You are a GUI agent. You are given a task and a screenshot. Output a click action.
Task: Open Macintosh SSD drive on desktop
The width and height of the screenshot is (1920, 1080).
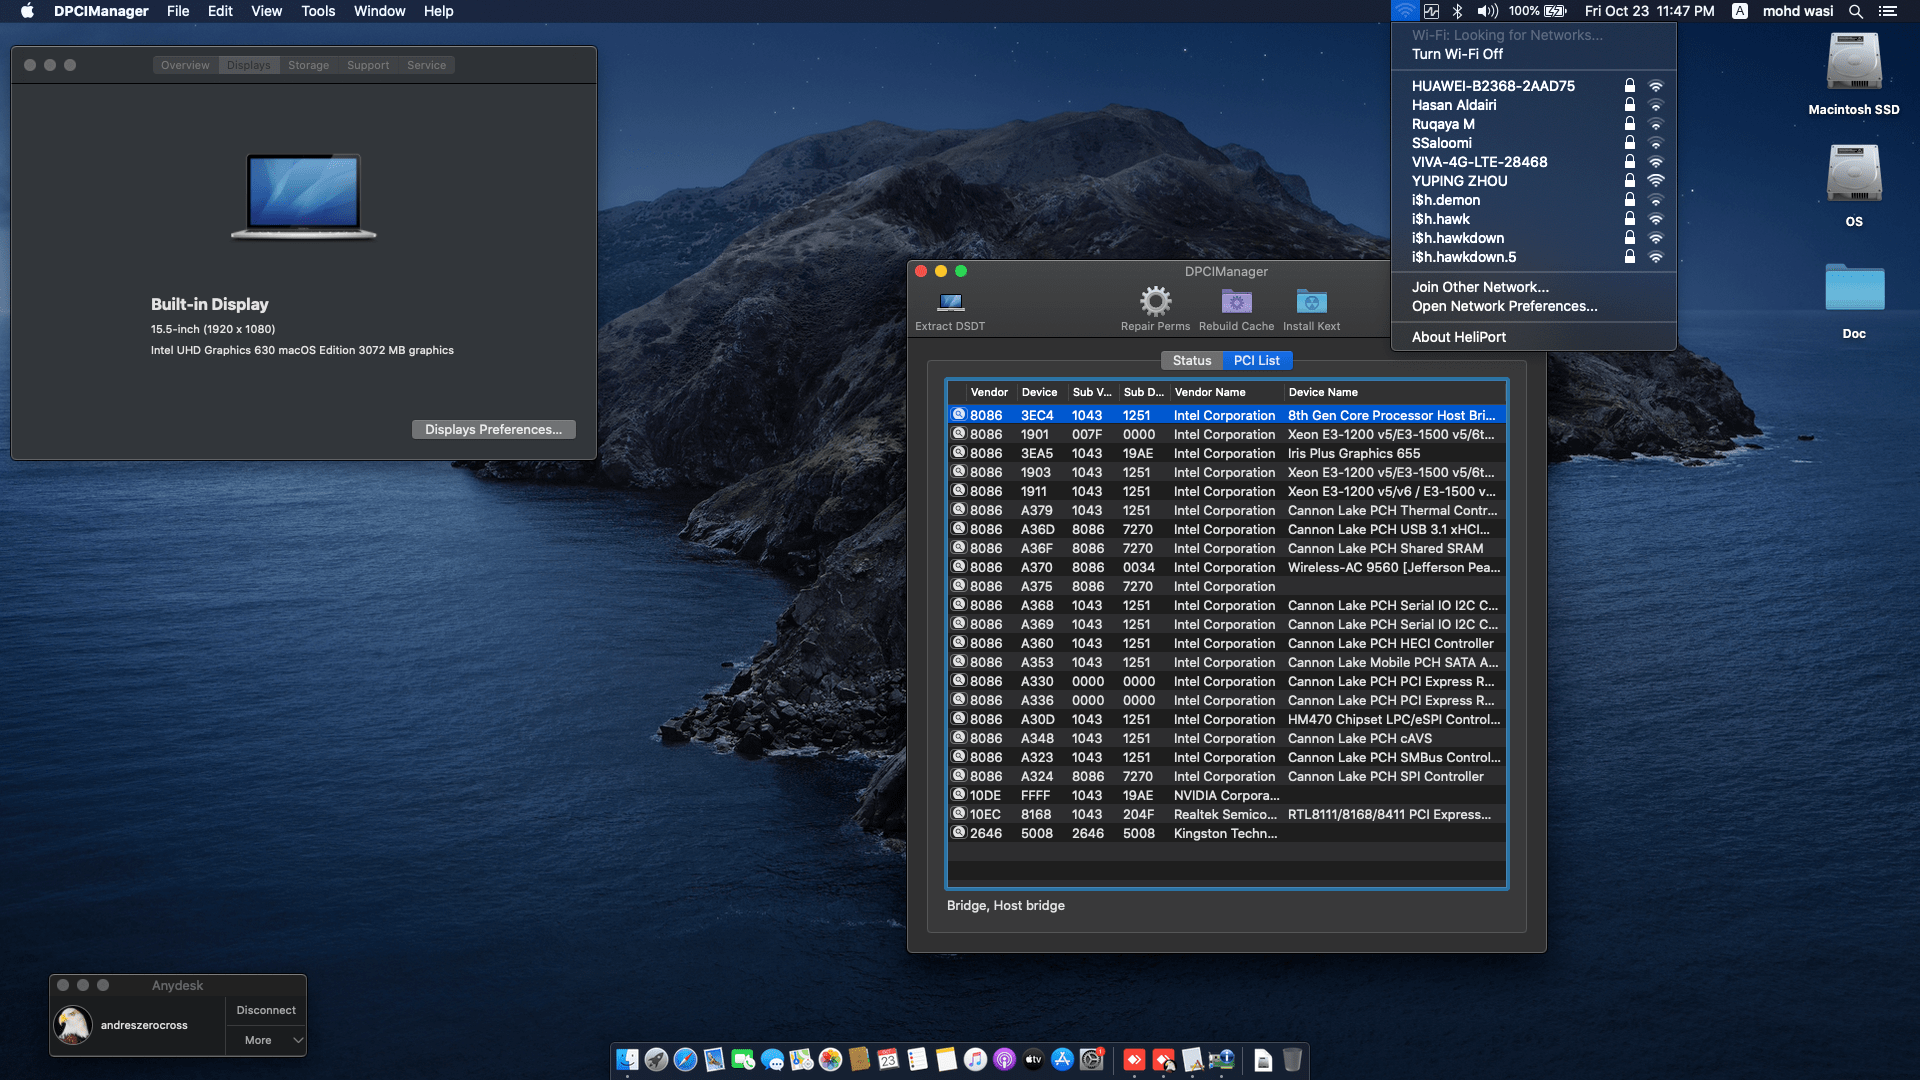(x=1853, y=62)
